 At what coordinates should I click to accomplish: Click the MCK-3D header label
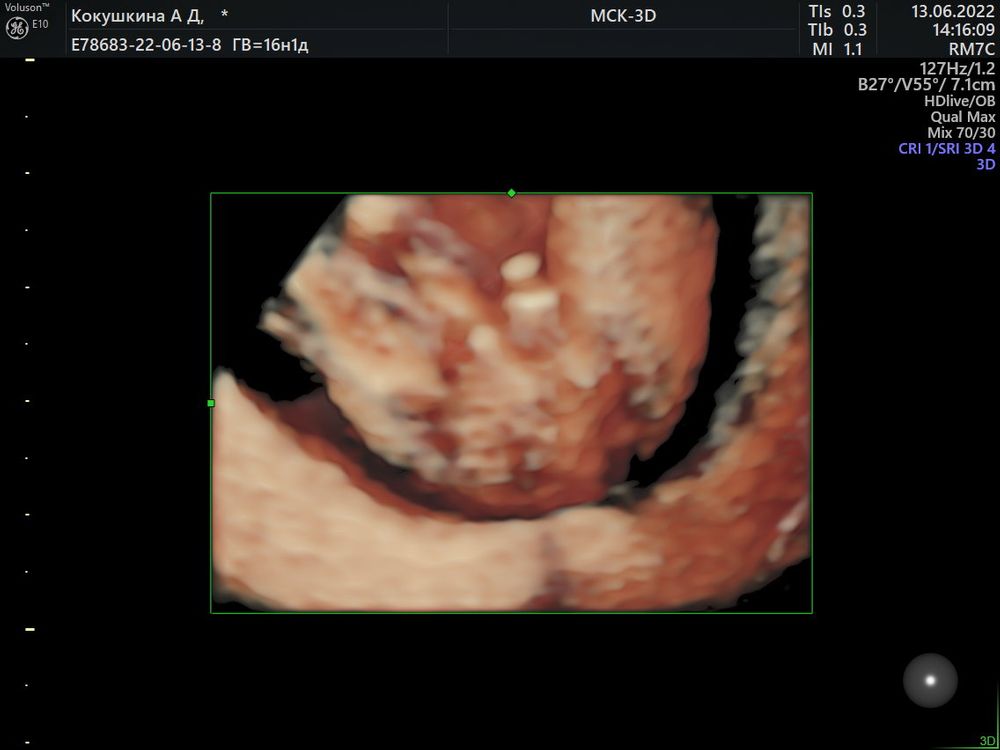[x=623, y=15]
